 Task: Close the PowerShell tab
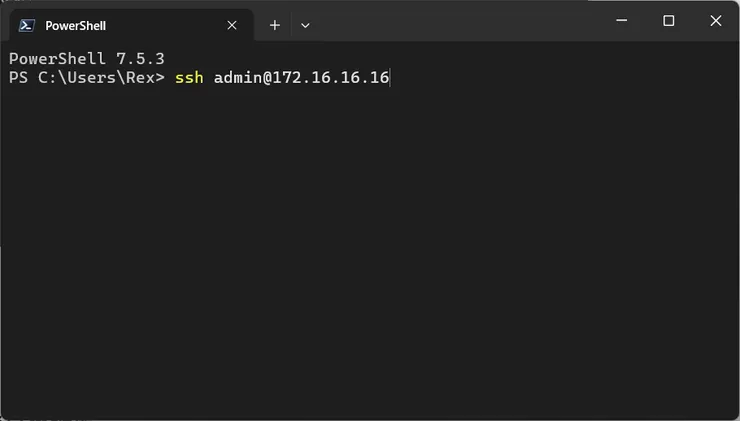[x=232, y=25]
